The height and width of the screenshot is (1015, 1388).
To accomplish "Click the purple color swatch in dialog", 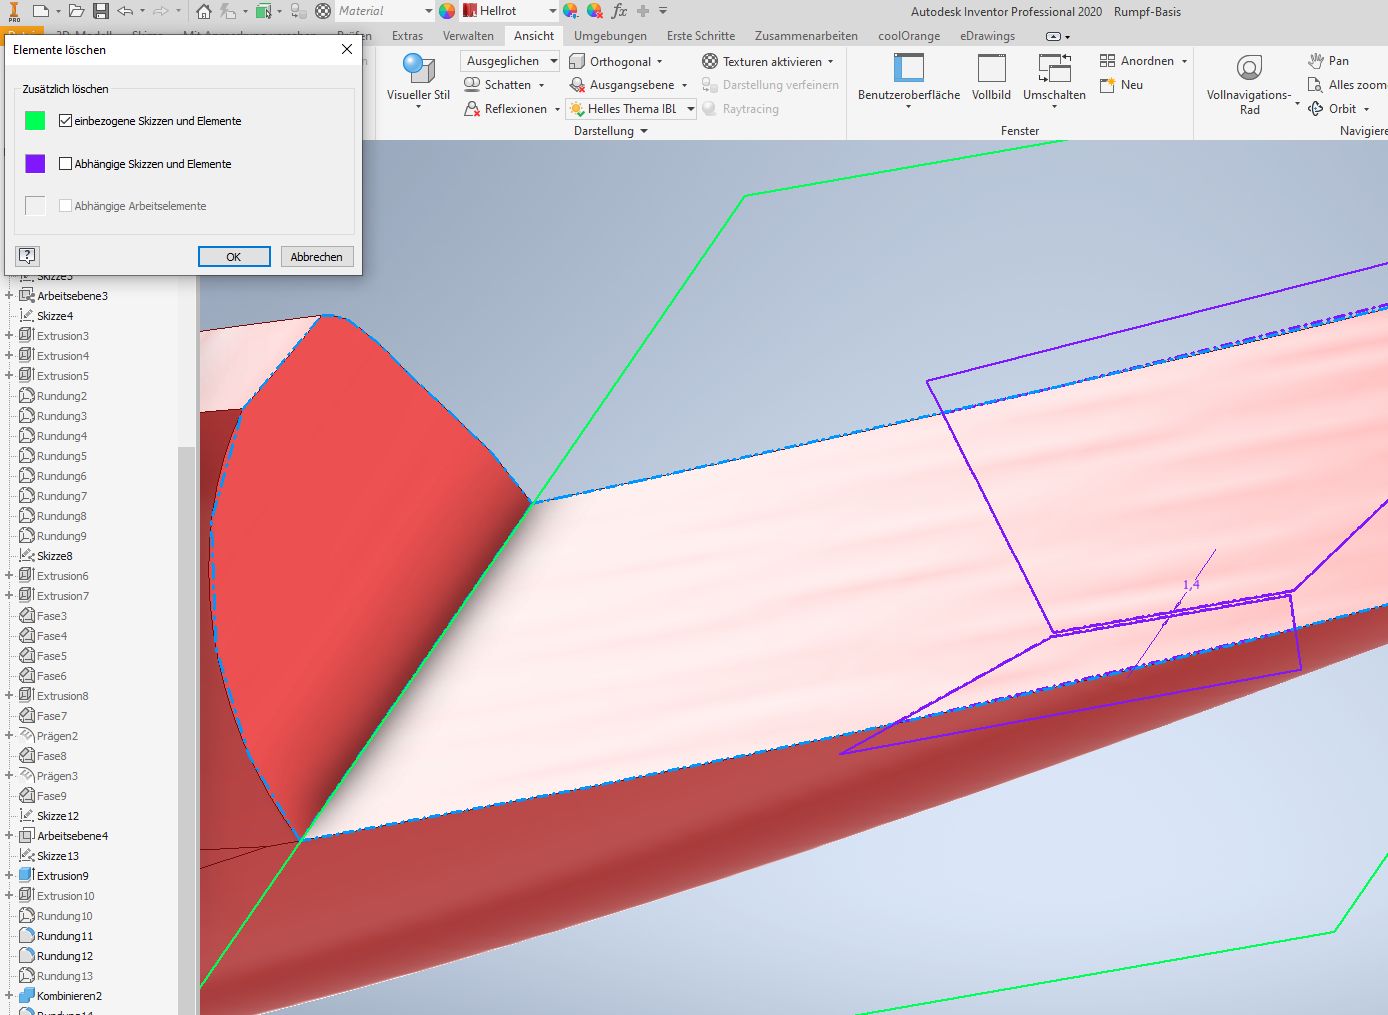I will point(35,164).
